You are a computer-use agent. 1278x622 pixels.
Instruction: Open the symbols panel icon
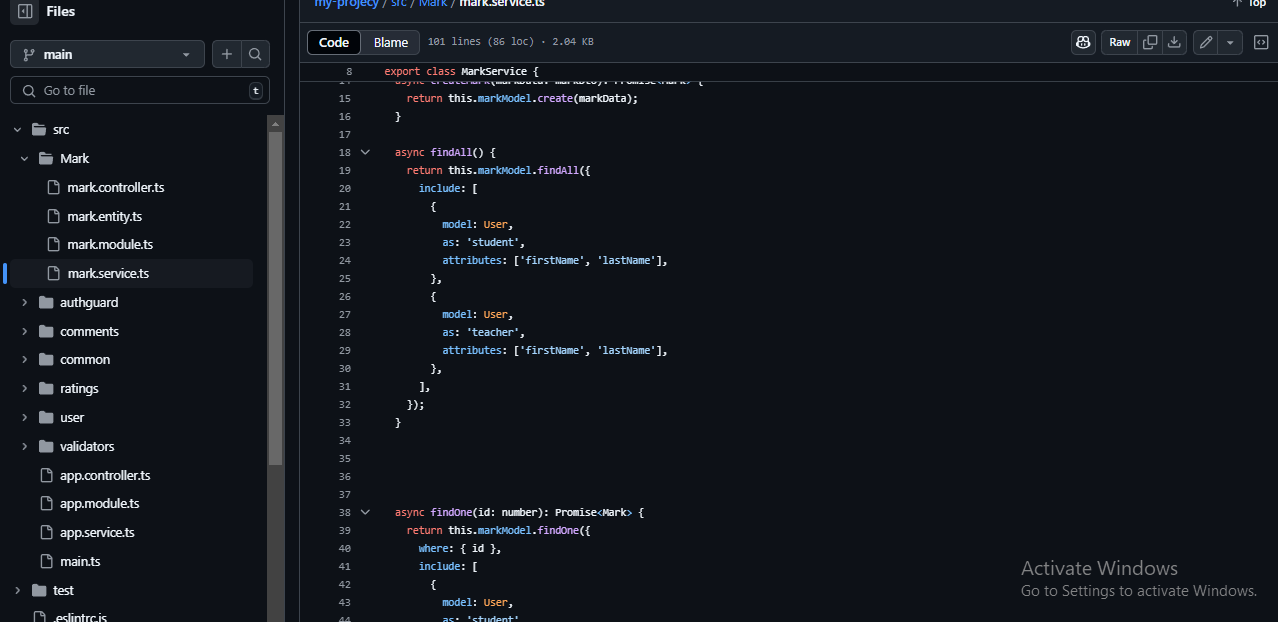pos(1262,42)
